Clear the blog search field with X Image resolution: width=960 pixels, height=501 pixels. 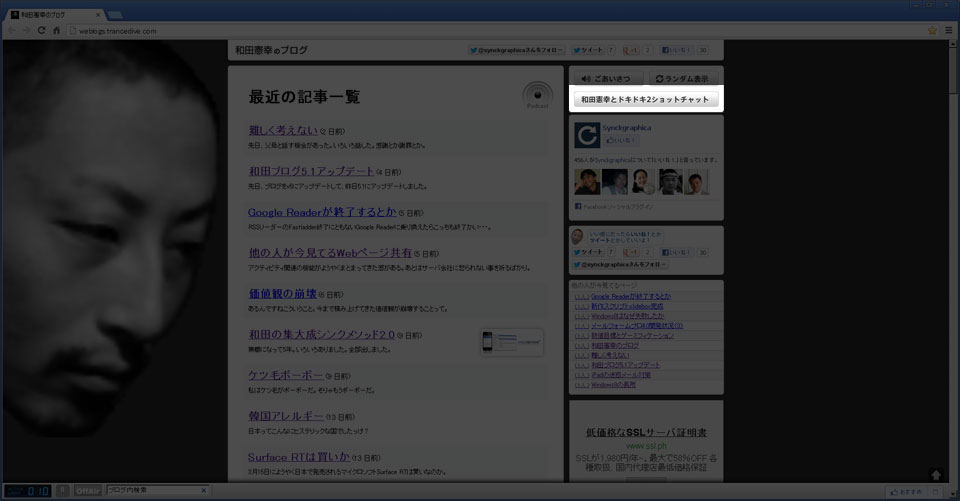pos(204,490)
